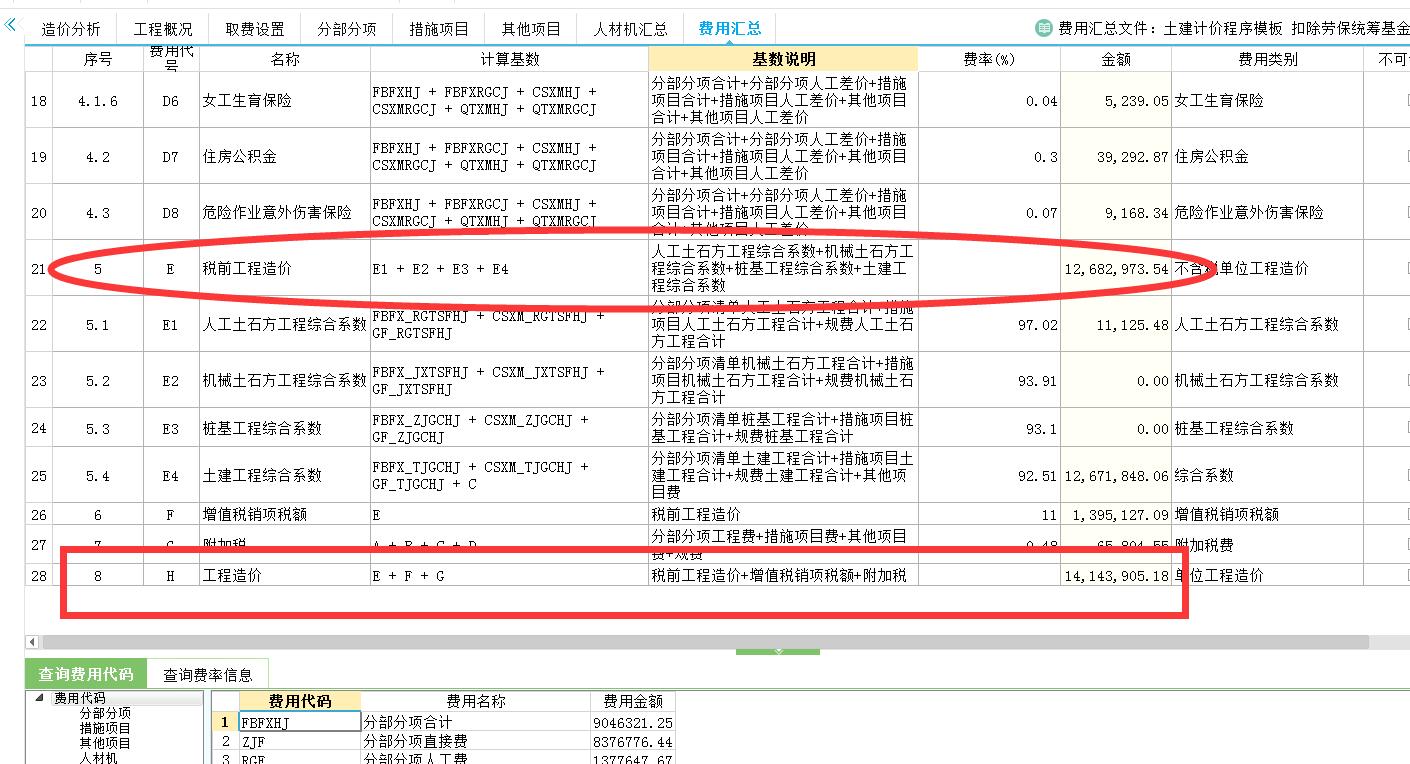Click the FBFXHJ code cell in the lower grid
Screen dimensions: 1410x764
coord(299,722)
